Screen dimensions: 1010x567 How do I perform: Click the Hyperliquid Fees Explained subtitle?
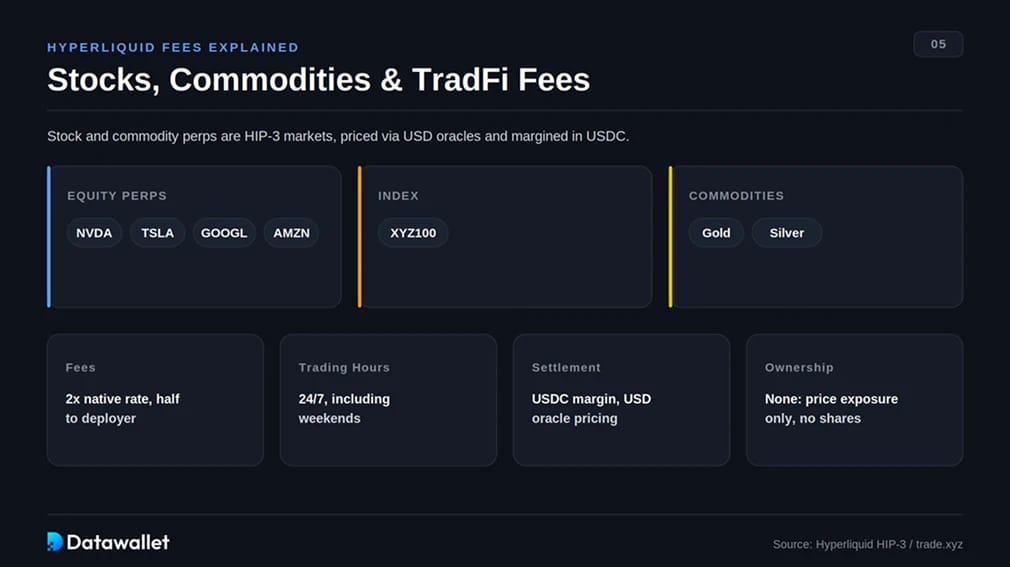click(x=173, y=47)
